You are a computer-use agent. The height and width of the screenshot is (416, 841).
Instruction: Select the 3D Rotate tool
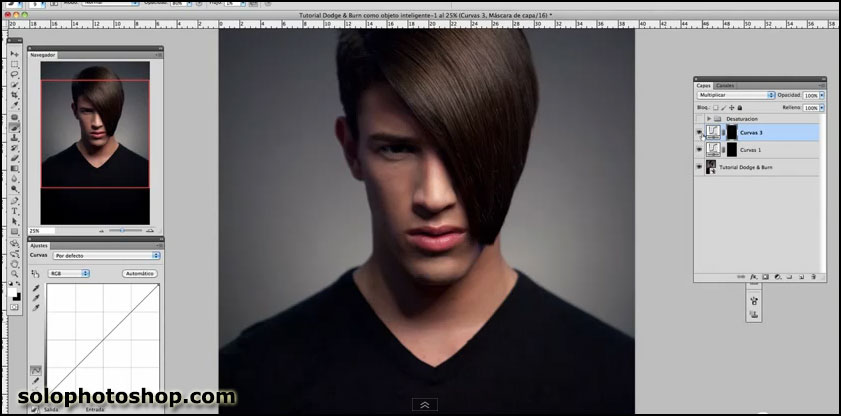pyautogui.click(x=14, y=243)
